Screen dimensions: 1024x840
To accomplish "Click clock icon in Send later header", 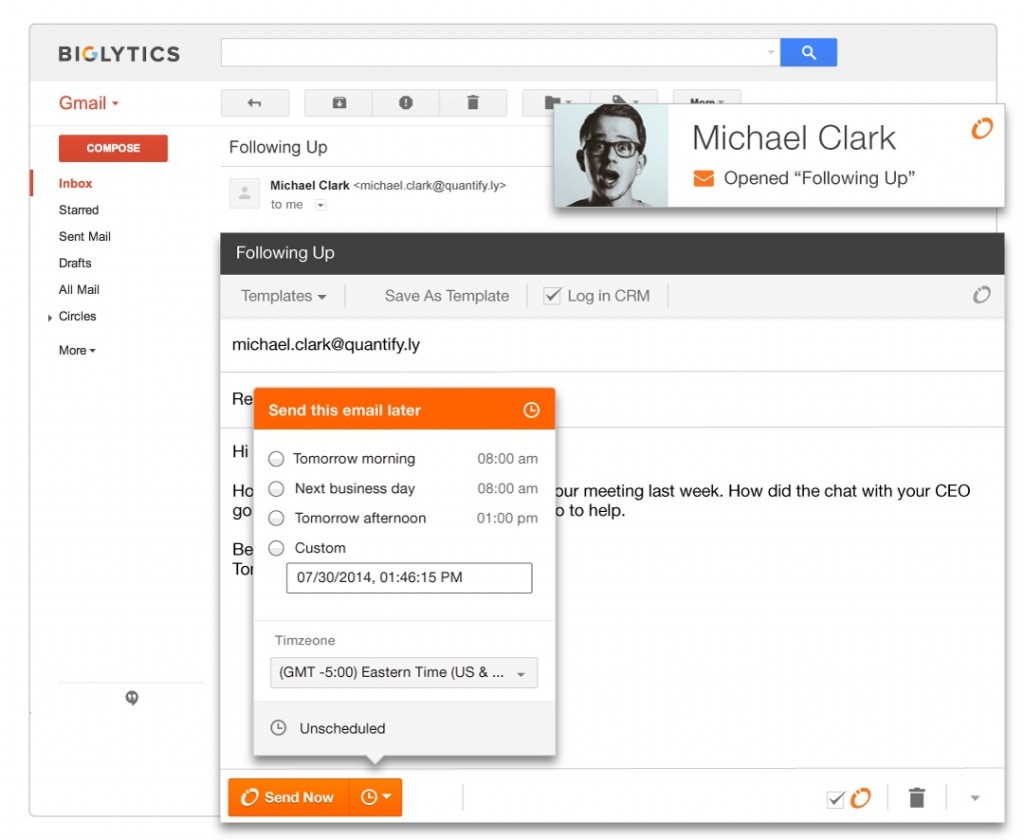I will point(531,411).
